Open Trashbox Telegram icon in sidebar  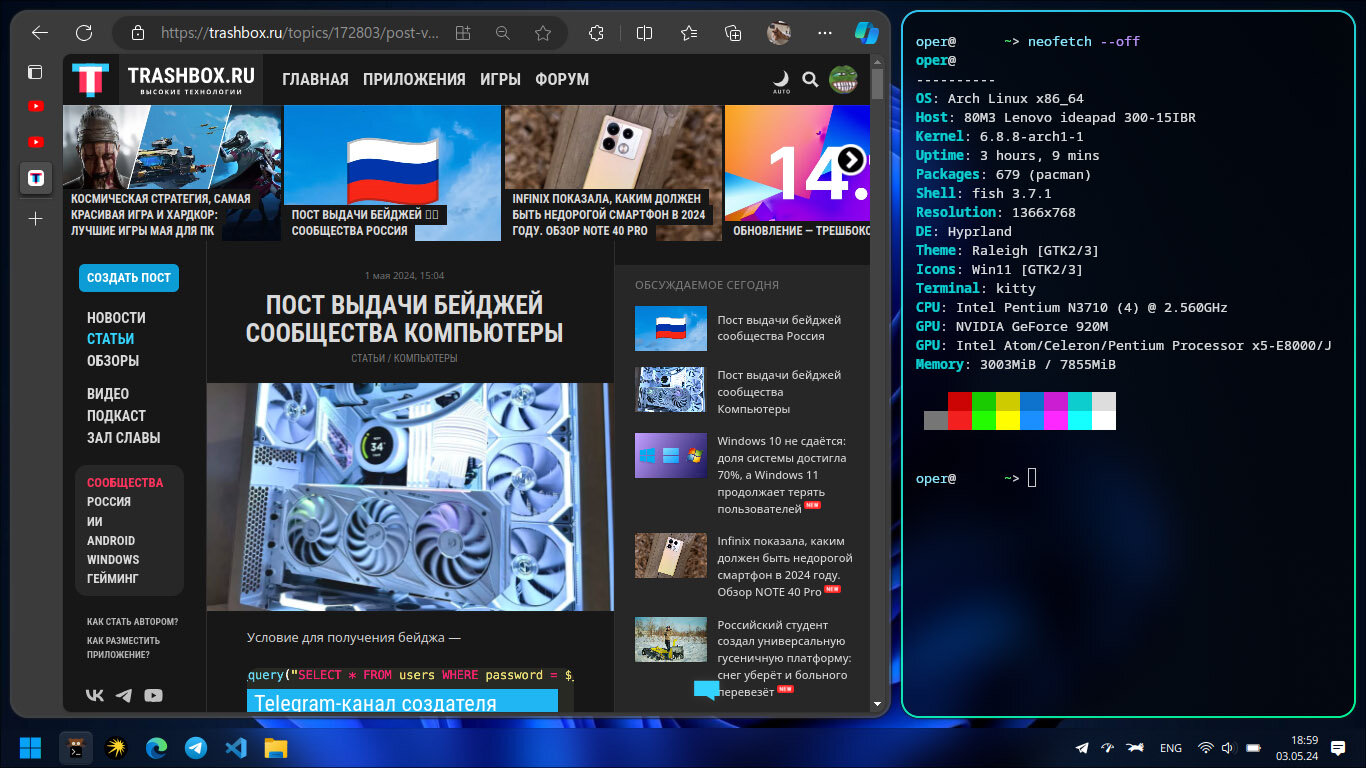coord(124,695)
